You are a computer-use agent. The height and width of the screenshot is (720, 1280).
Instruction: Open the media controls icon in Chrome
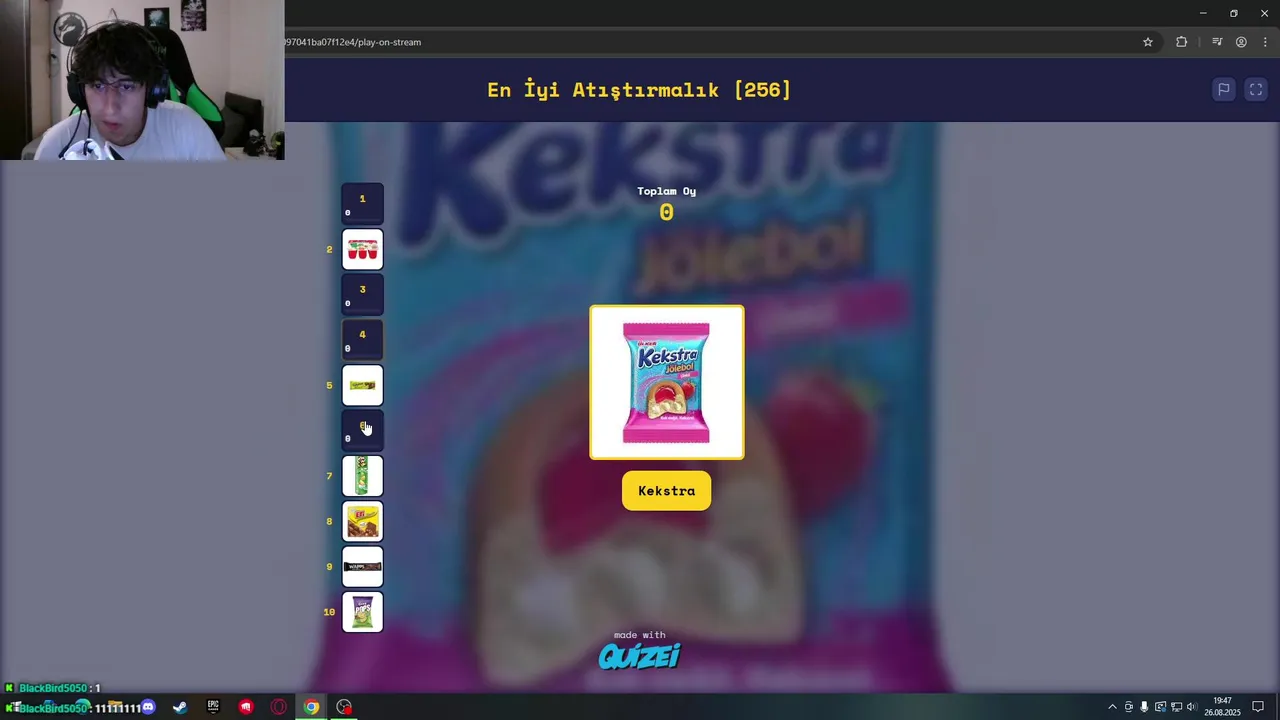click(x=1217, y=42)
